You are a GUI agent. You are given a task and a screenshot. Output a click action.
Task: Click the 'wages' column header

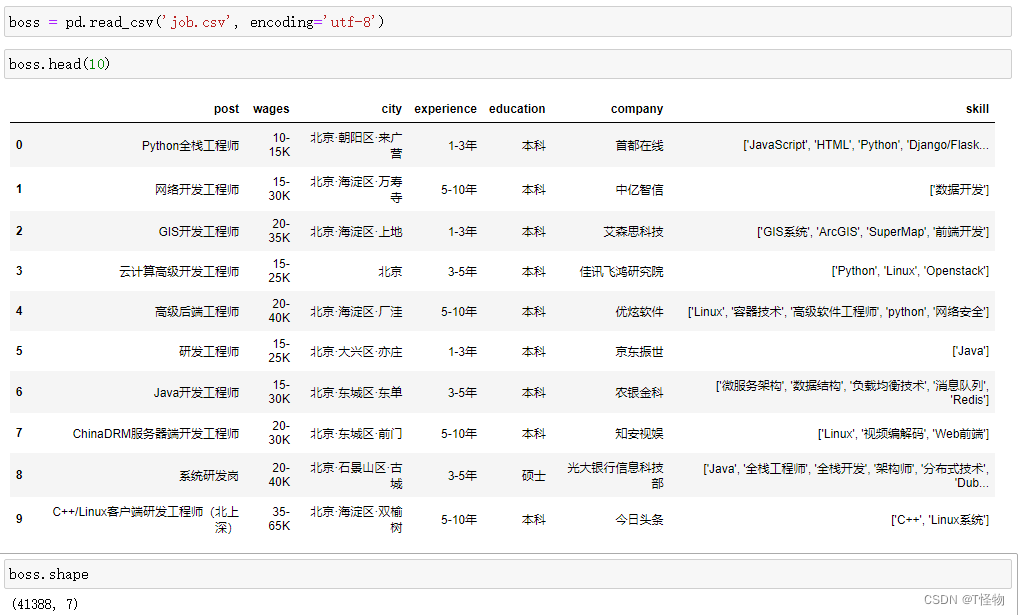tap(271, 109)
